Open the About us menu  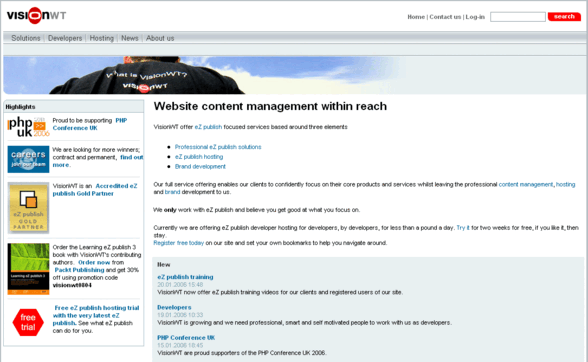coord(160,38)
